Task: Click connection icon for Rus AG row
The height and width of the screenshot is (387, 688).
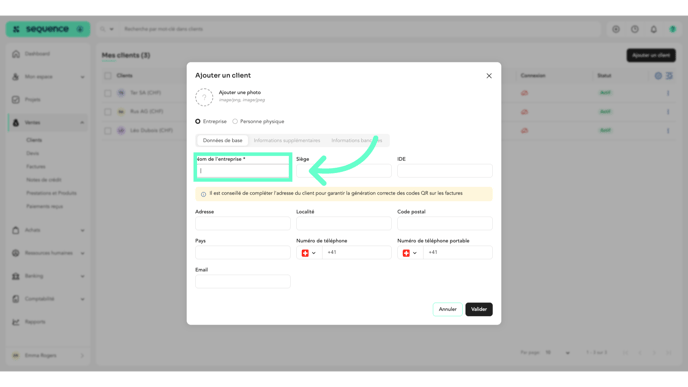Action: click(524, 112)
